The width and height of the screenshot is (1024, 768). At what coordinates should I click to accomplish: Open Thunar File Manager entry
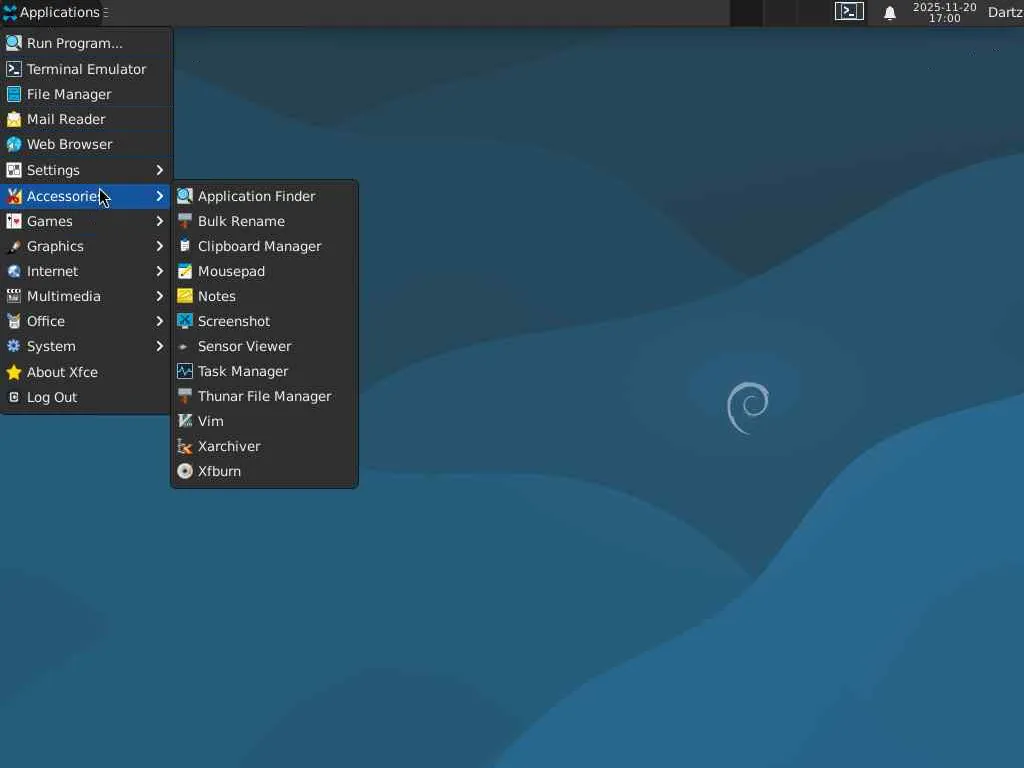pos(264,396)
